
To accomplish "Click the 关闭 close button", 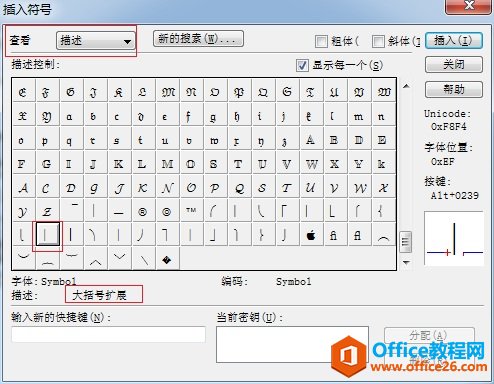I will coord(454,64).
